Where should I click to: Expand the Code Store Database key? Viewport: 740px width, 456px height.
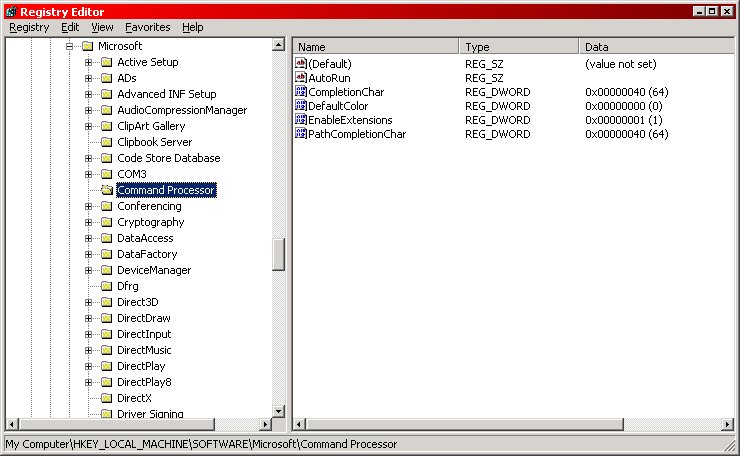click(x=88, y=158)
